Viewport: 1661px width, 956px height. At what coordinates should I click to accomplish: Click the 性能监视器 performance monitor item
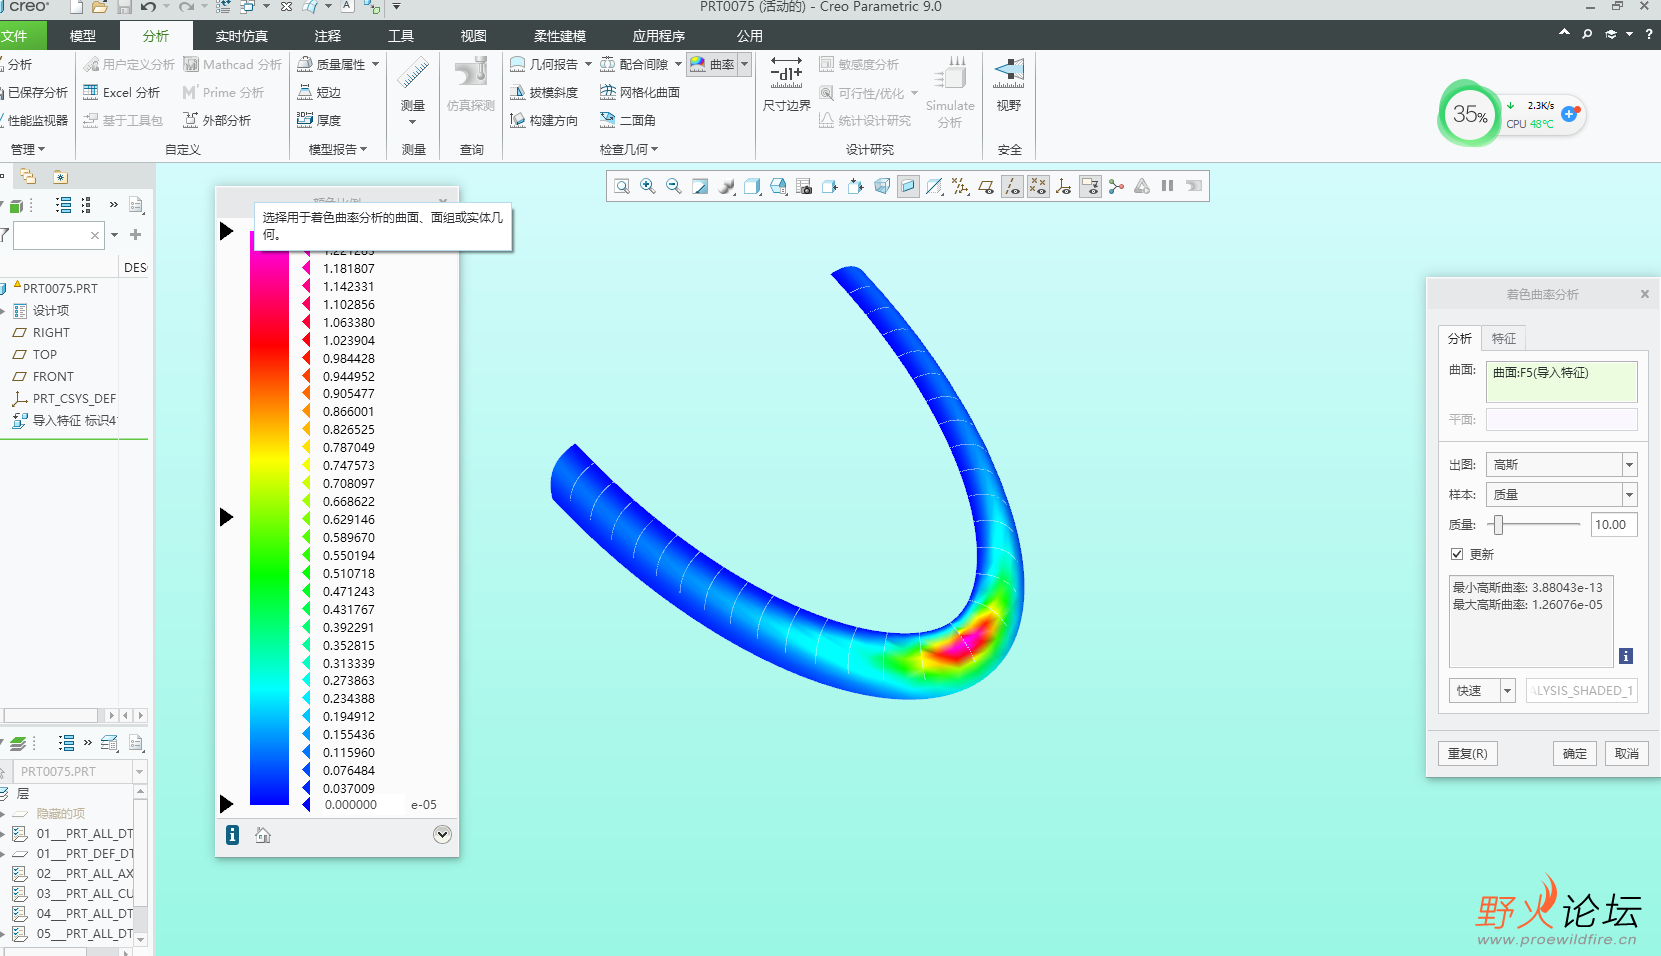pos(36,120)
